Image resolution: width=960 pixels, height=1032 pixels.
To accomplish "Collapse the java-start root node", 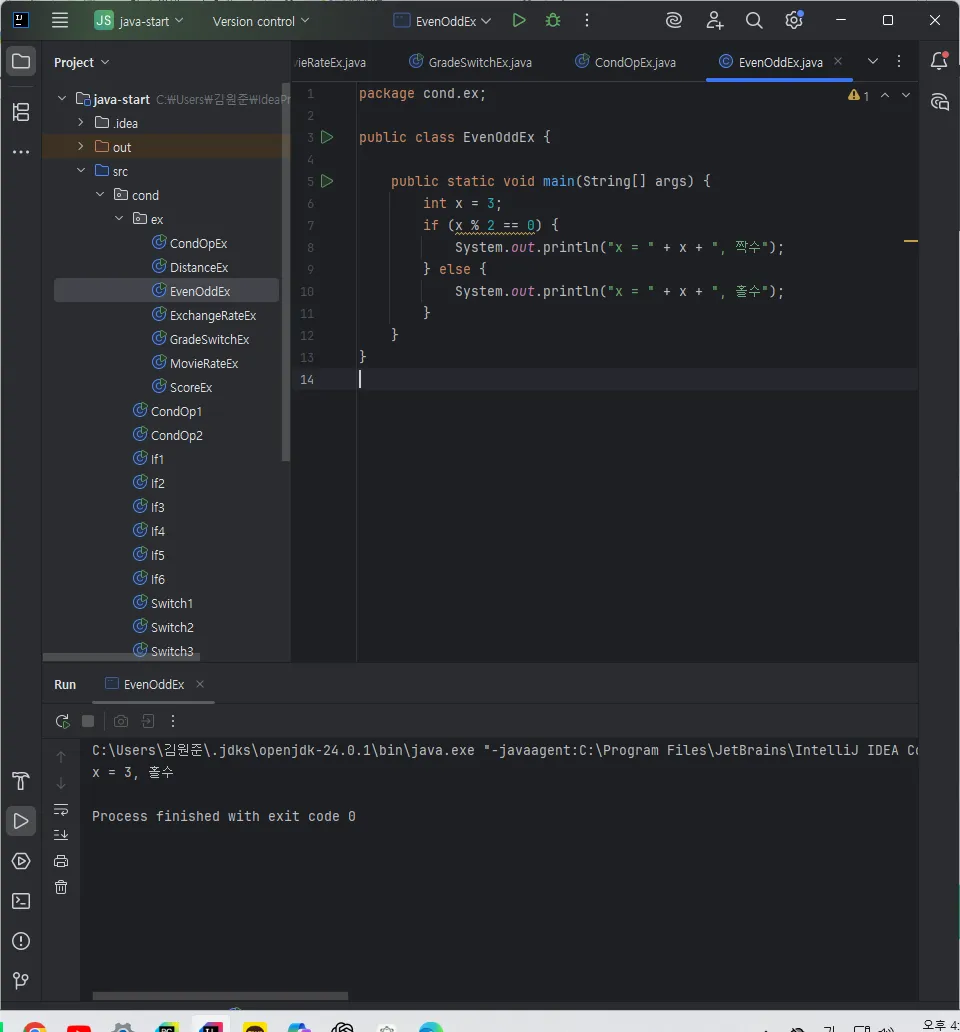I will coord(62,99).
